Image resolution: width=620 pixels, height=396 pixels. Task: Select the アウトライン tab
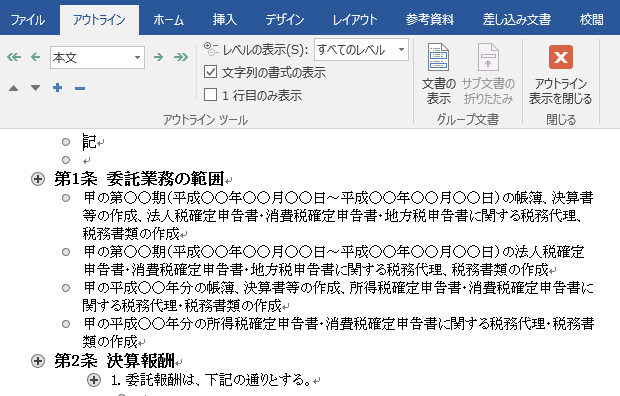[99, 20]
